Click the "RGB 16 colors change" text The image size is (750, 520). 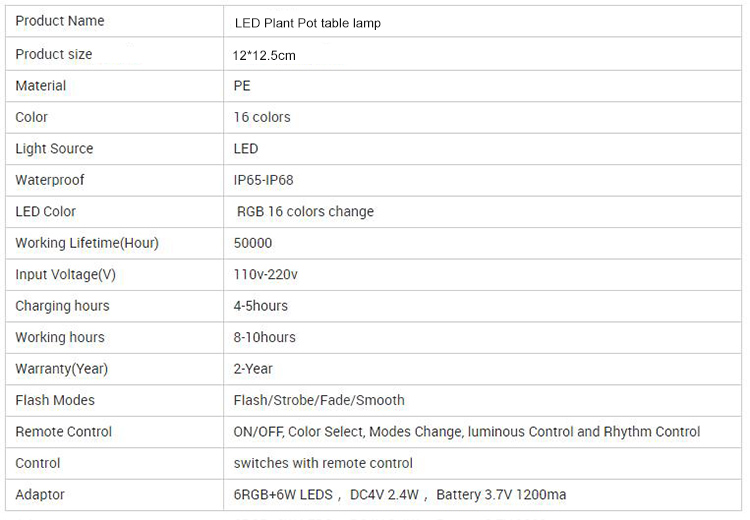305,212
